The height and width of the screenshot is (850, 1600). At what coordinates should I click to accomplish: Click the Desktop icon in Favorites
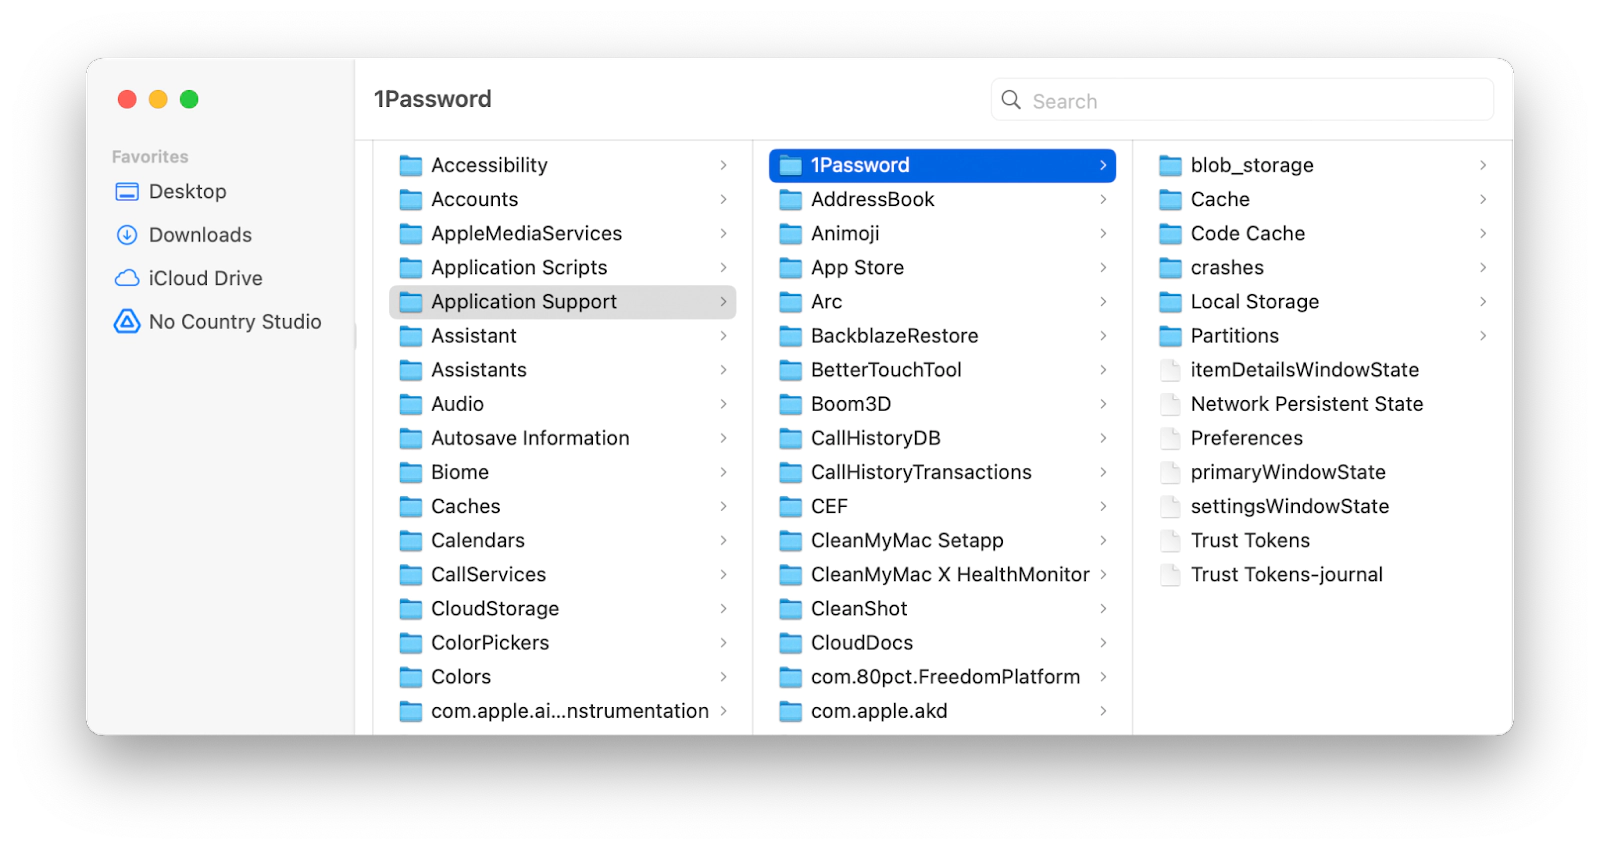point(127,191)
